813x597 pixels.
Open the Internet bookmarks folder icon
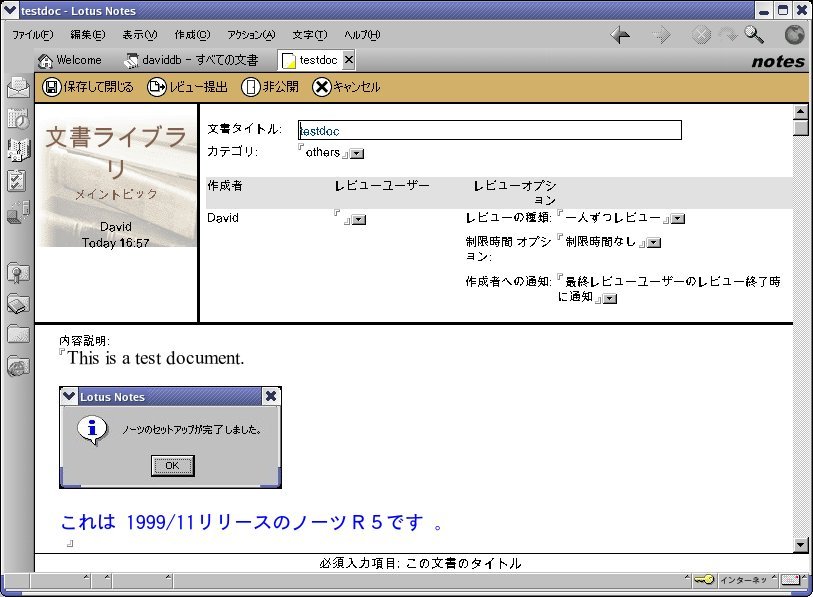[x=18, y=366]
